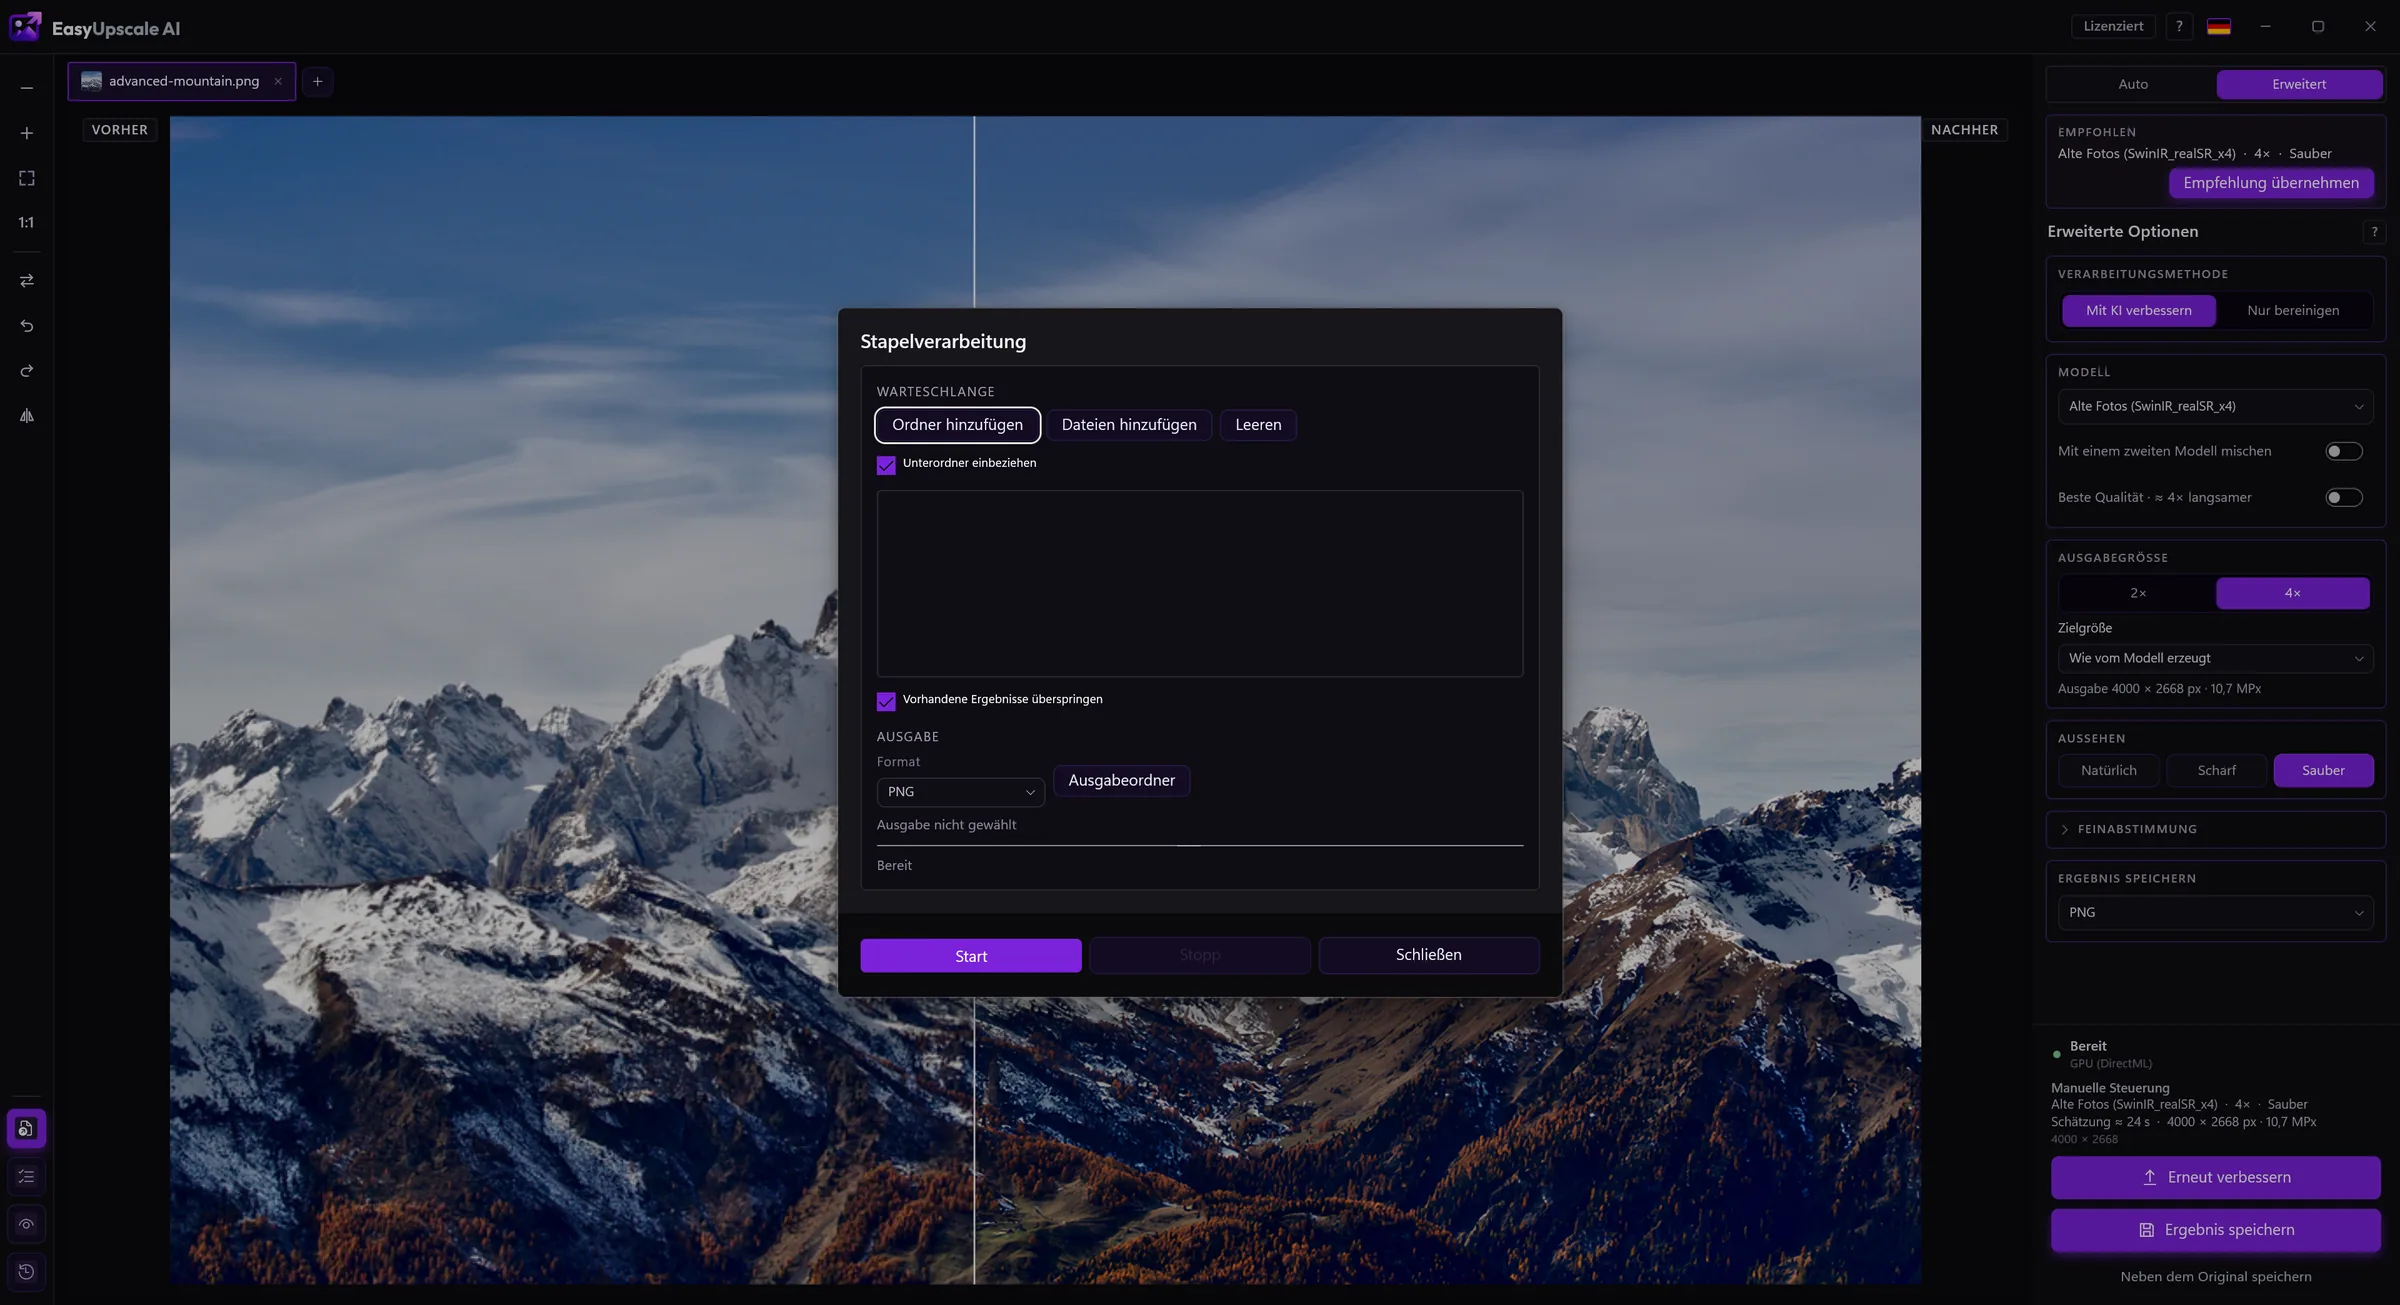Viewport: 2400px width, 1305px height.
Task: Click the Ordner hinzufügen button
Action: [957, 425]
